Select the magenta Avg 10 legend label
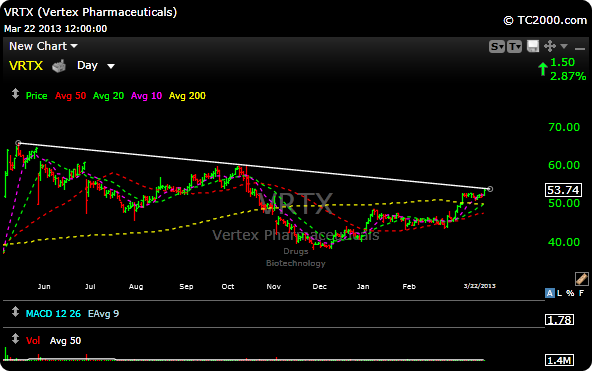The width and height of the screenshot is (592, 371). click(x=146, y=96)
